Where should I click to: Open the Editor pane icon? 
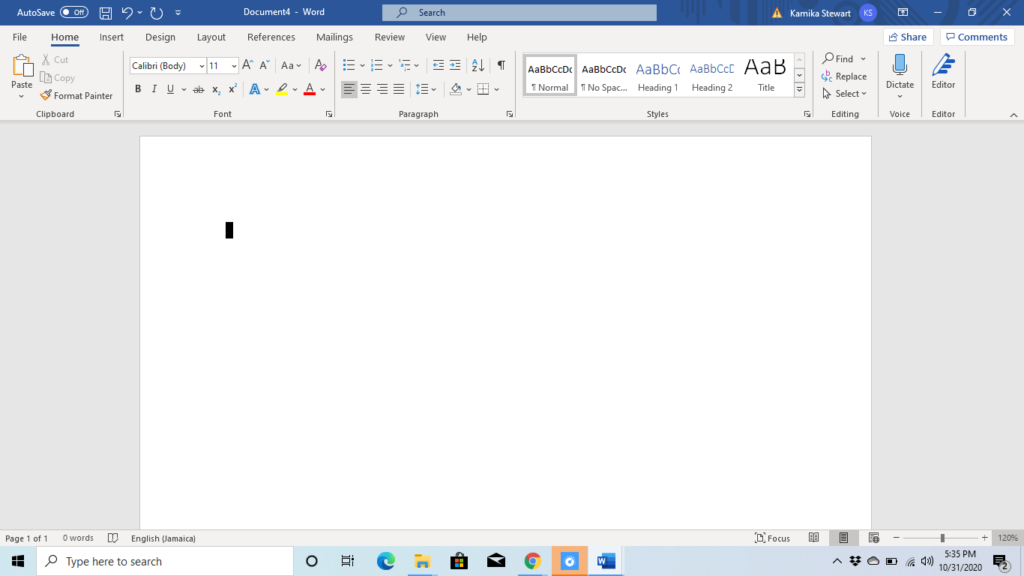[943, 65]
